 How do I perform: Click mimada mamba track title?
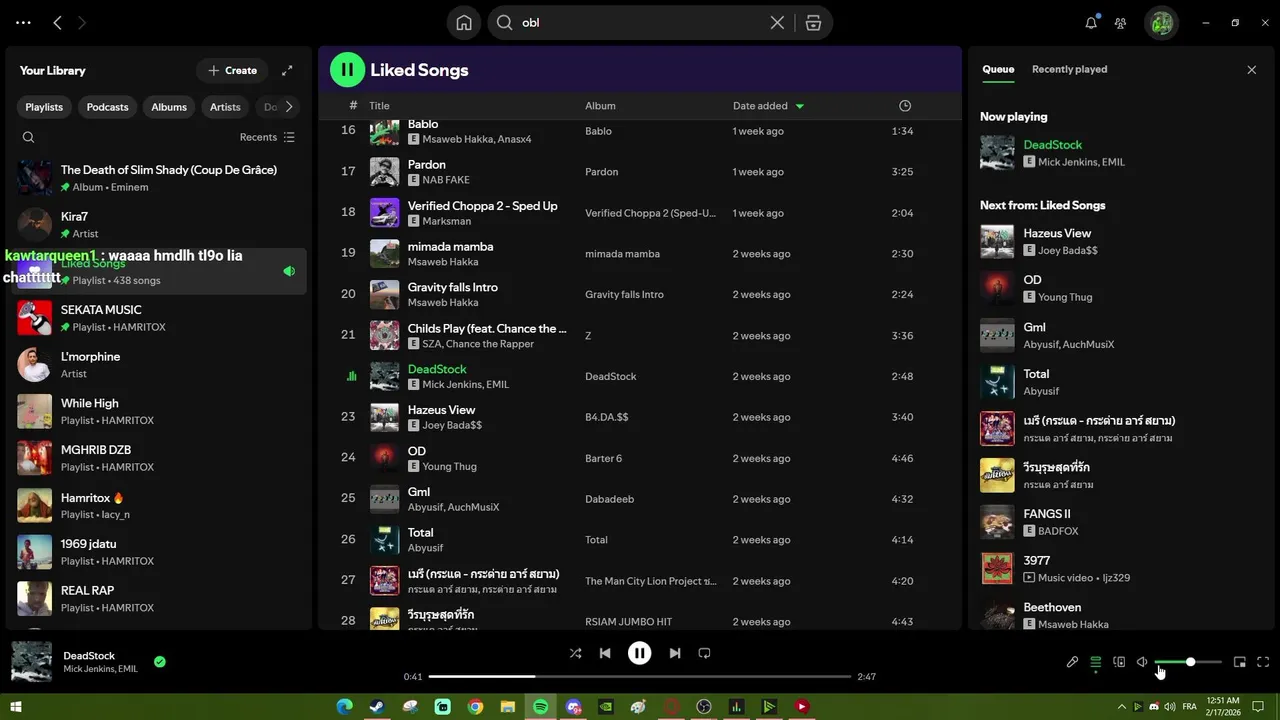pos(450,246)
